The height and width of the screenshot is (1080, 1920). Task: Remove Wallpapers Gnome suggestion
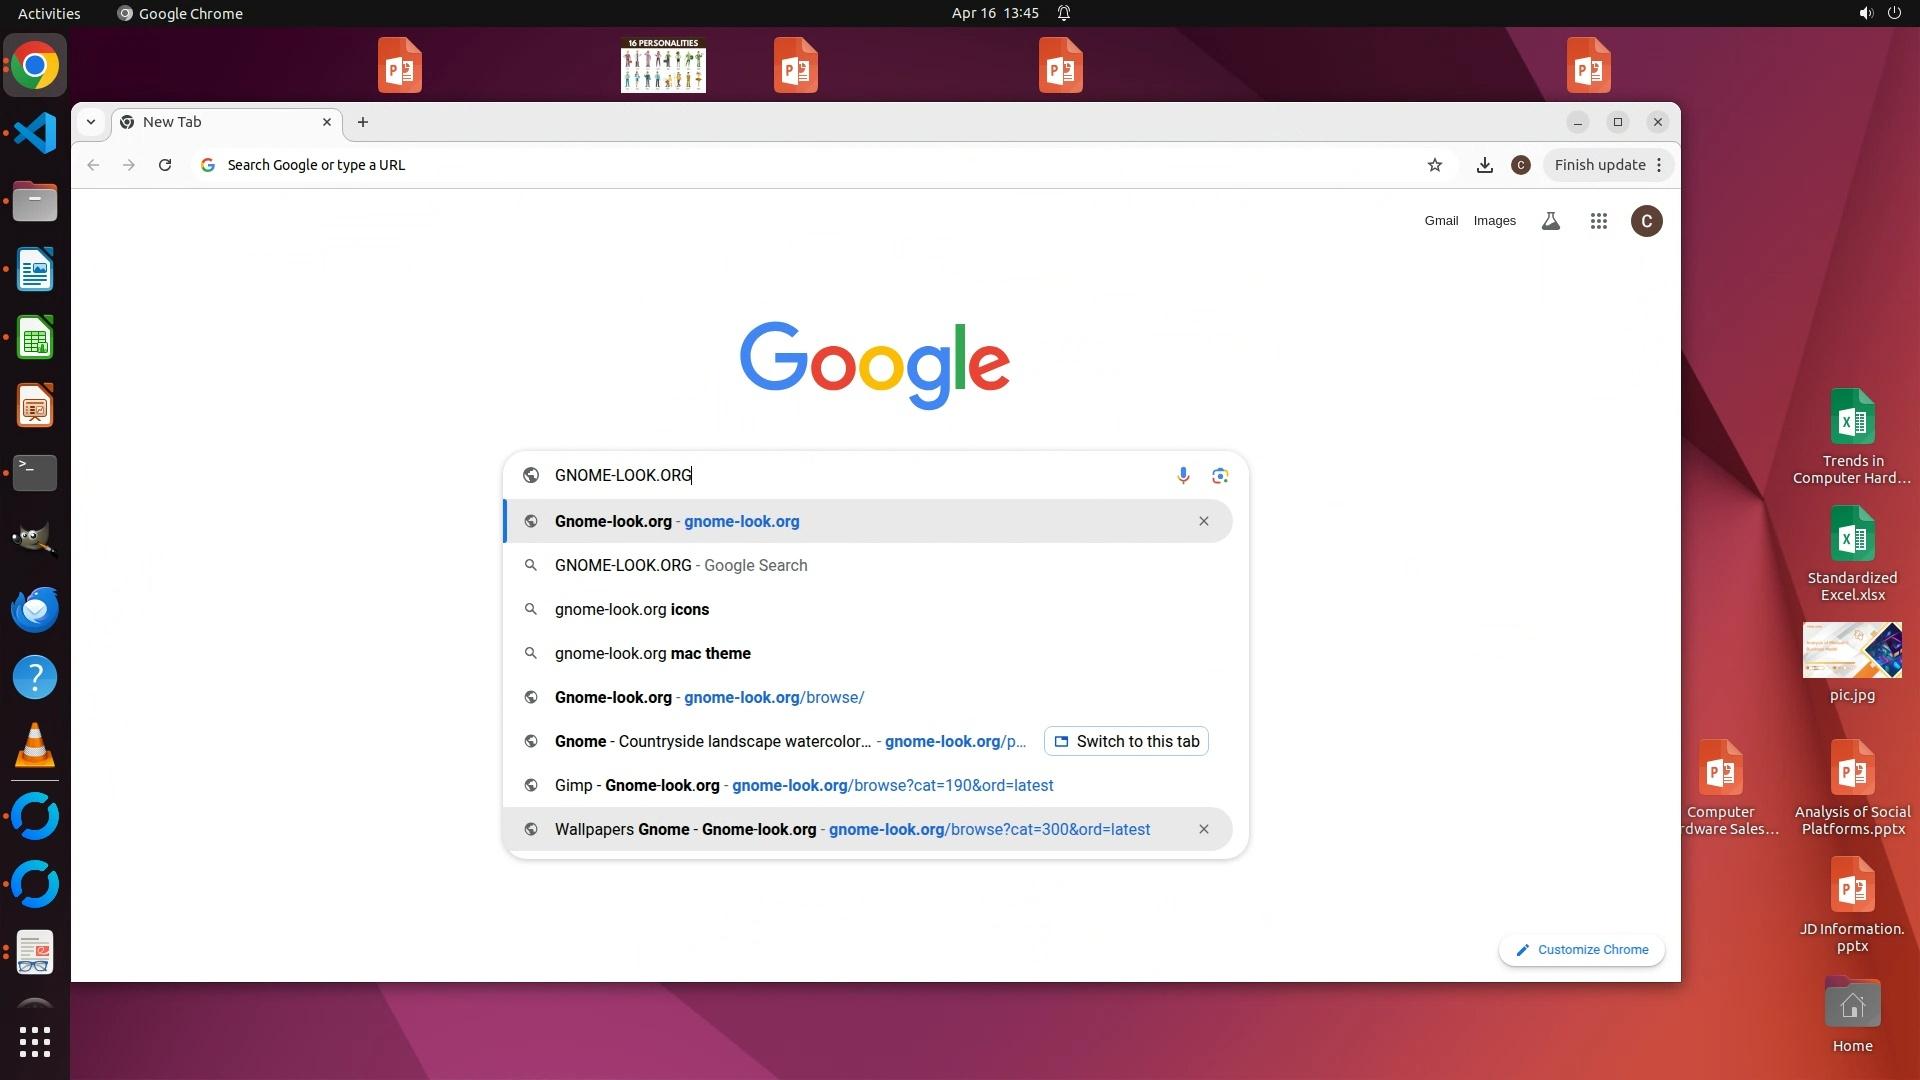[x=1204, y=829]
